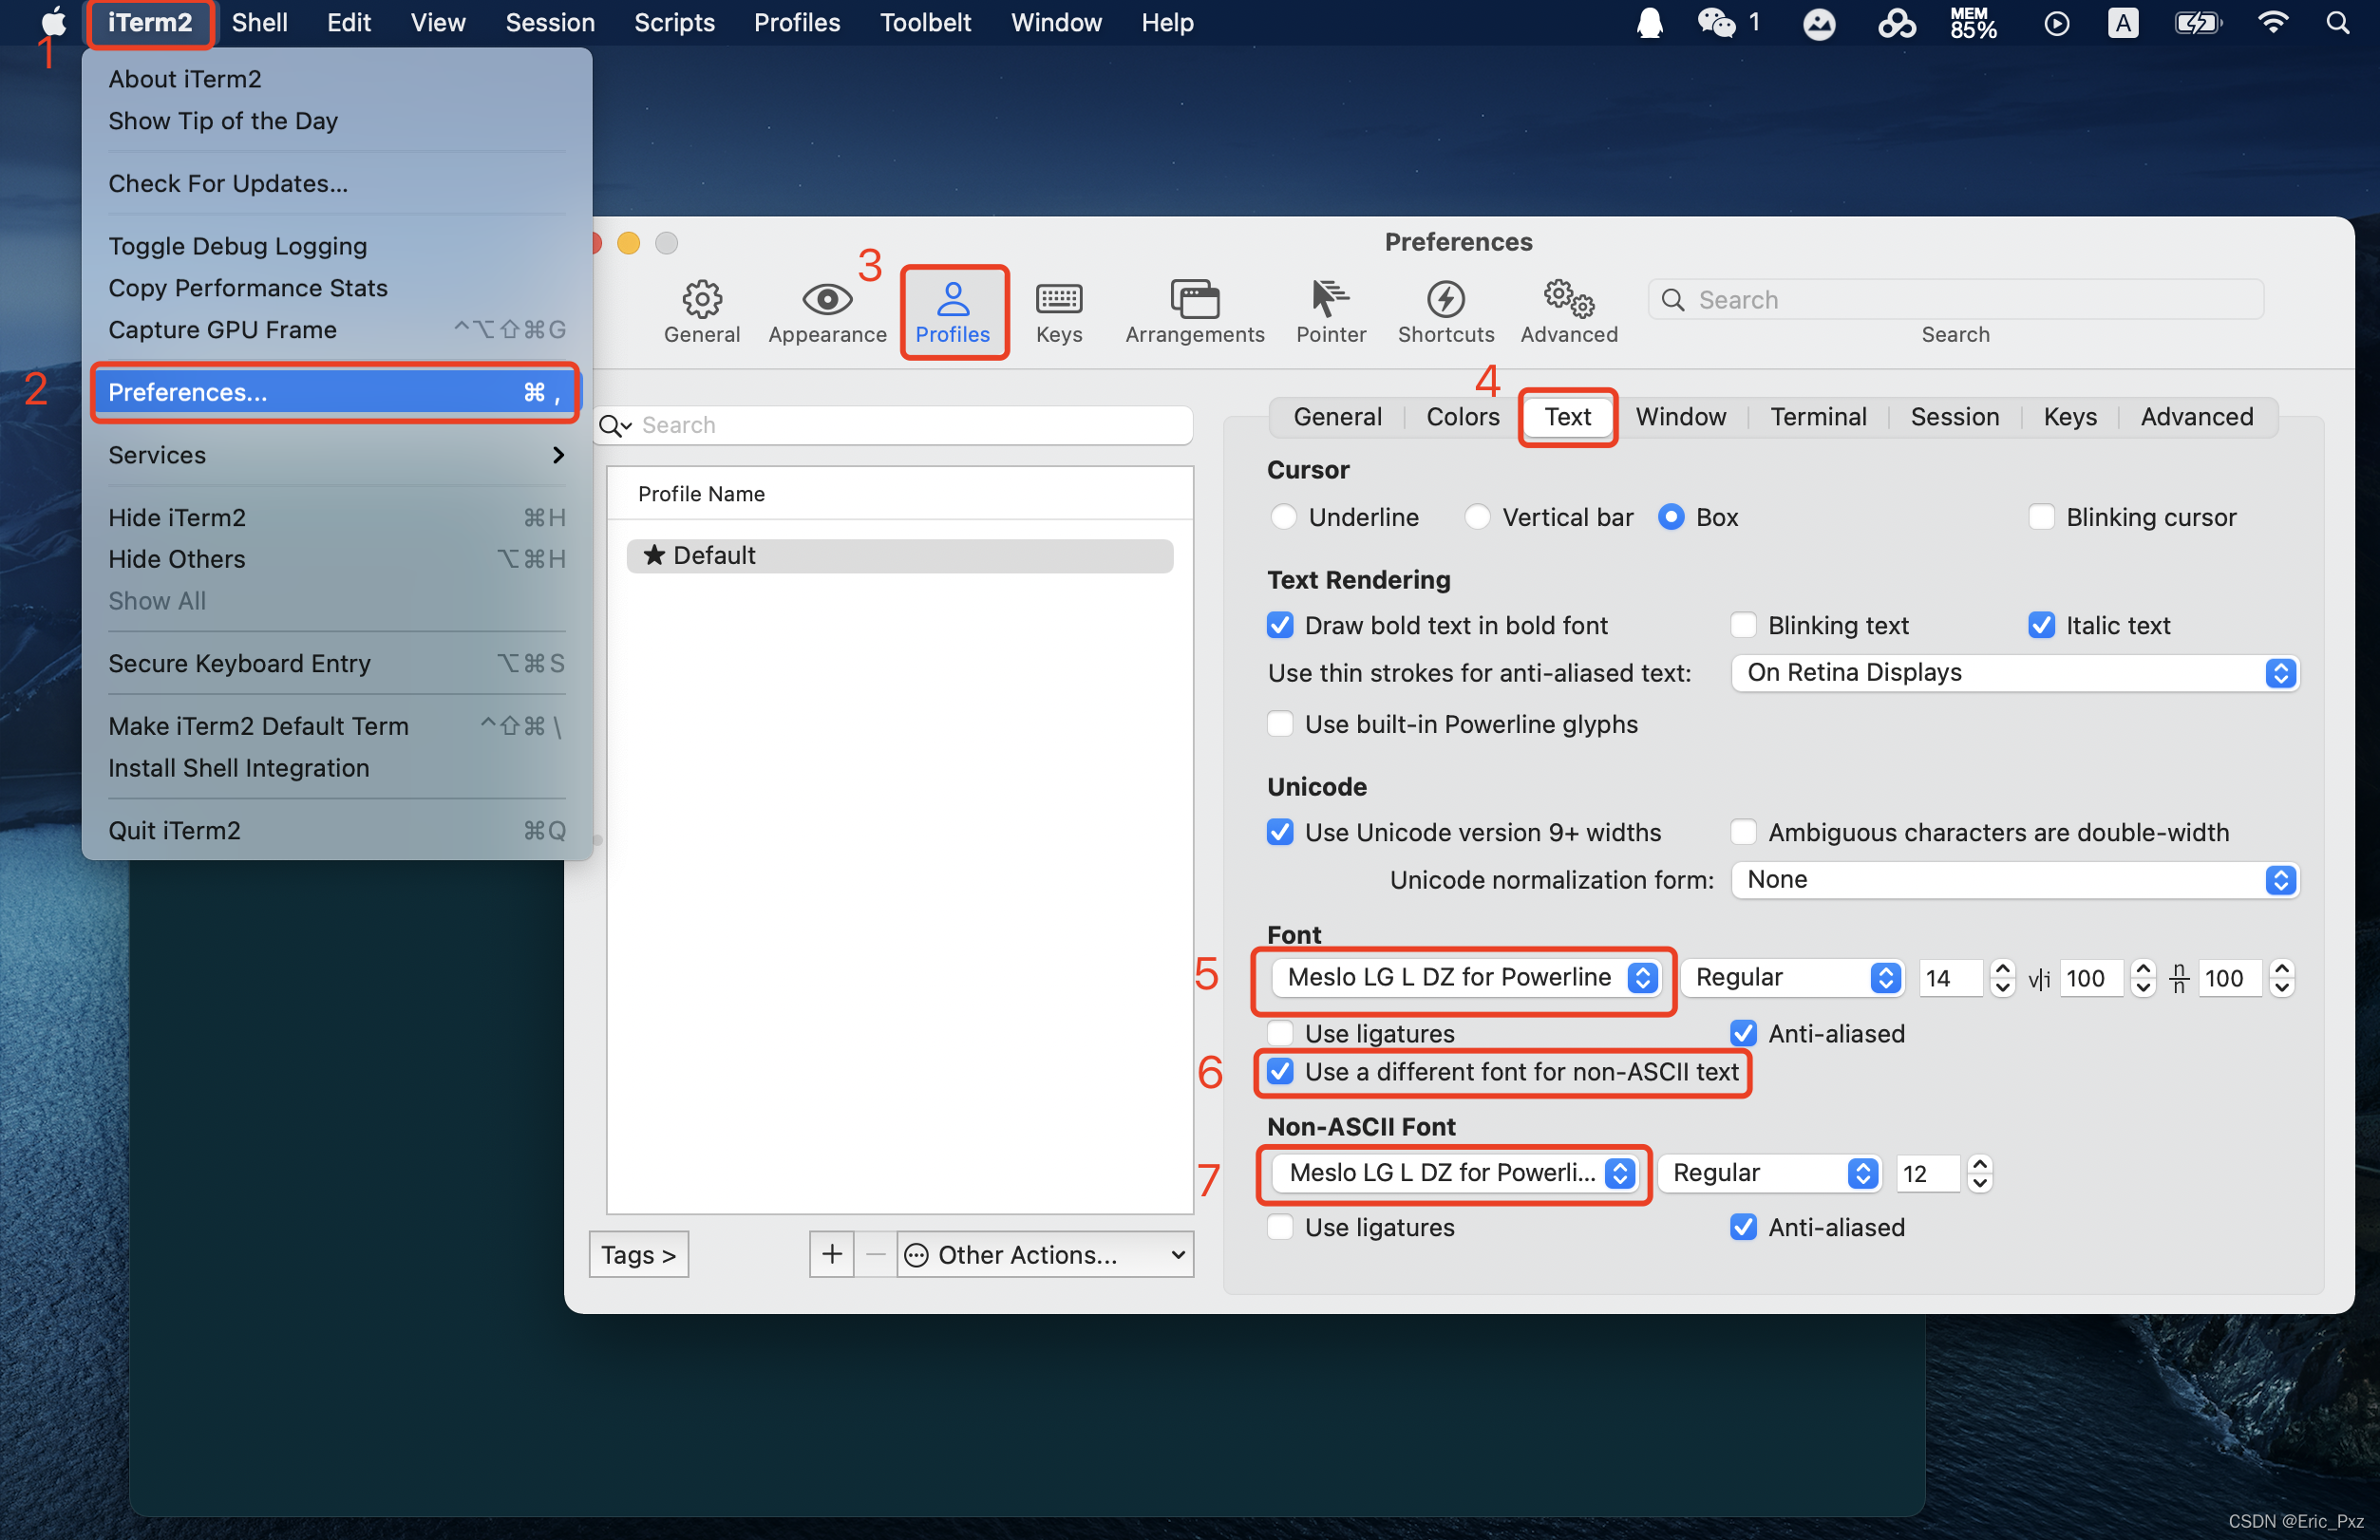Click the Preferences toolbar Search field
The image size is (2380, 1540).
(1955, 300)
